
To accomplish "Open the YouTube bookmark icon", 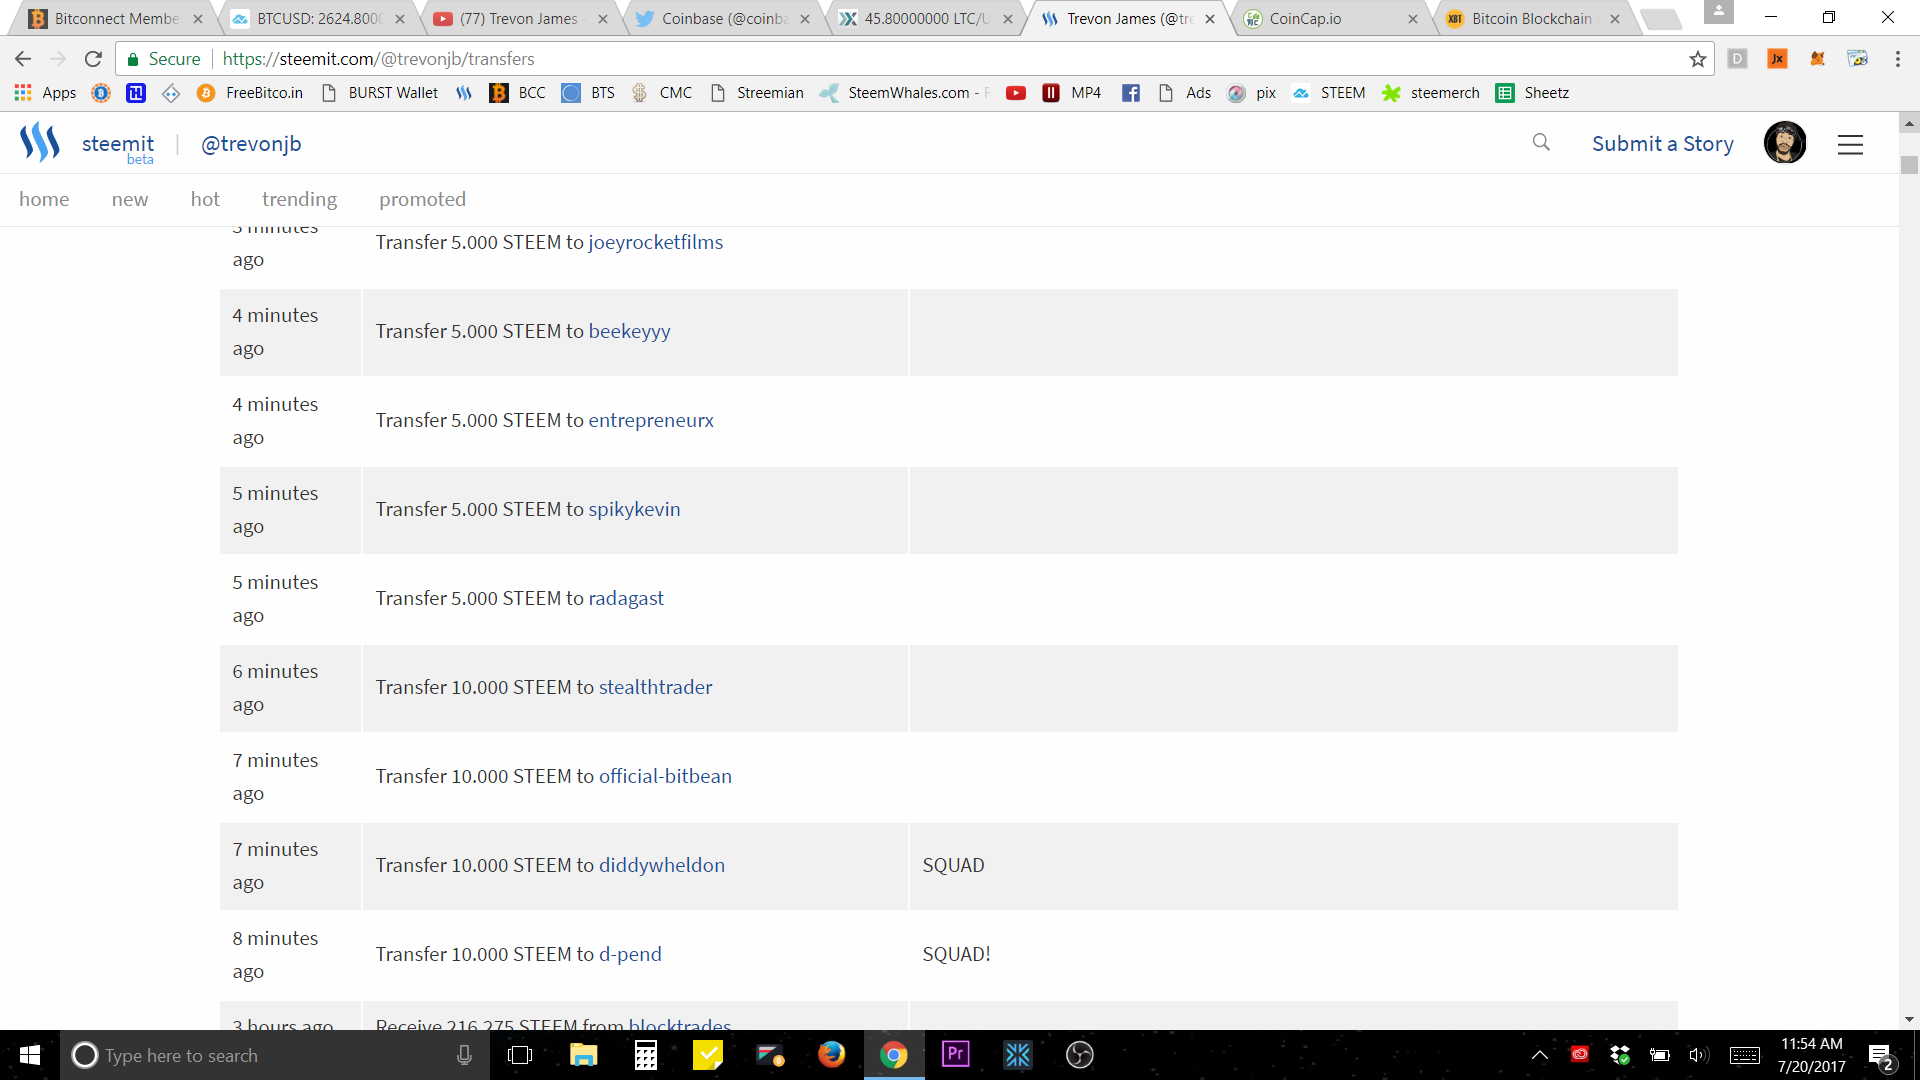I will click(x=1015, y=93).
